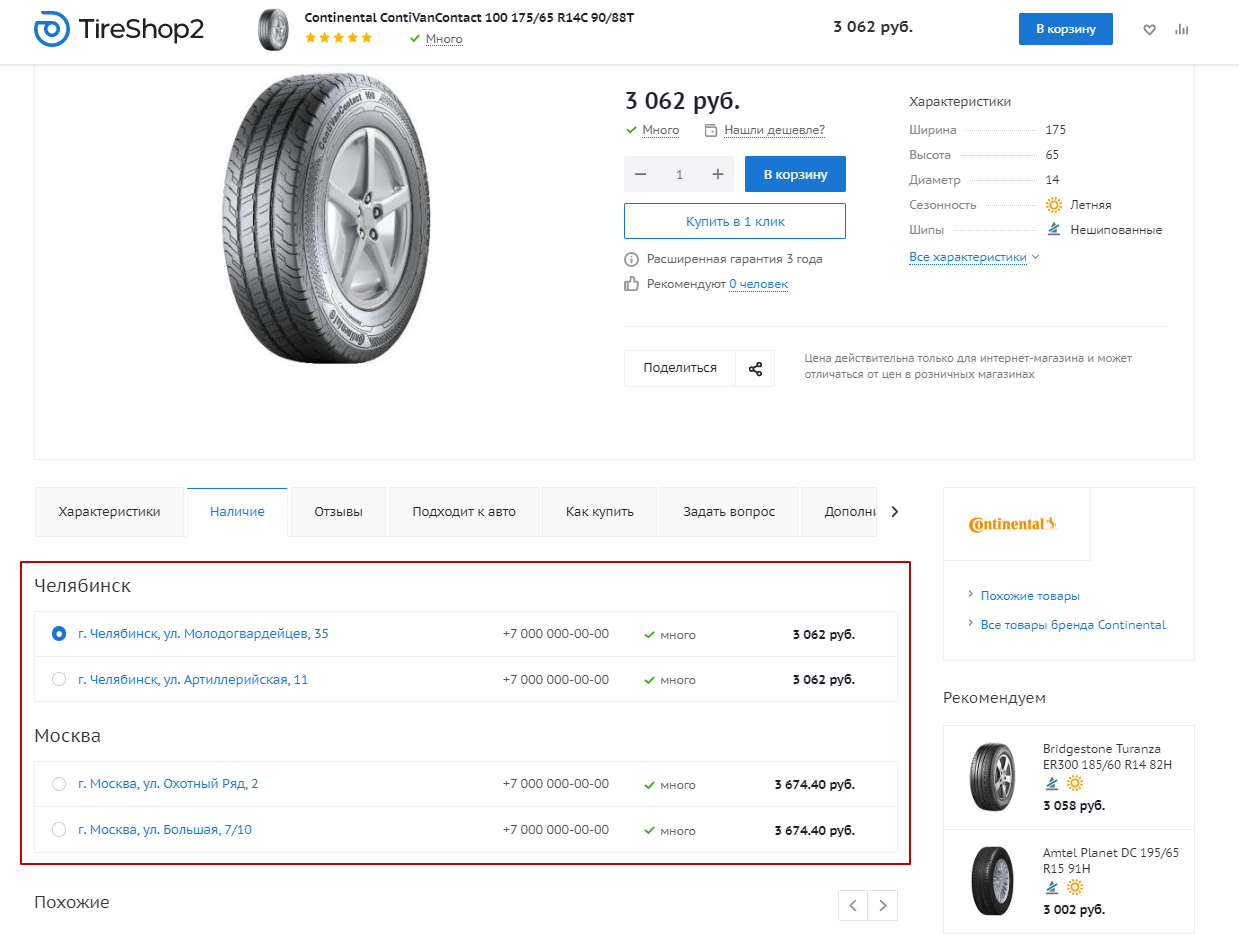This screenshot has width=1239, height=934.
Task: Click the Поделиться button
Action: pos(680,368)
